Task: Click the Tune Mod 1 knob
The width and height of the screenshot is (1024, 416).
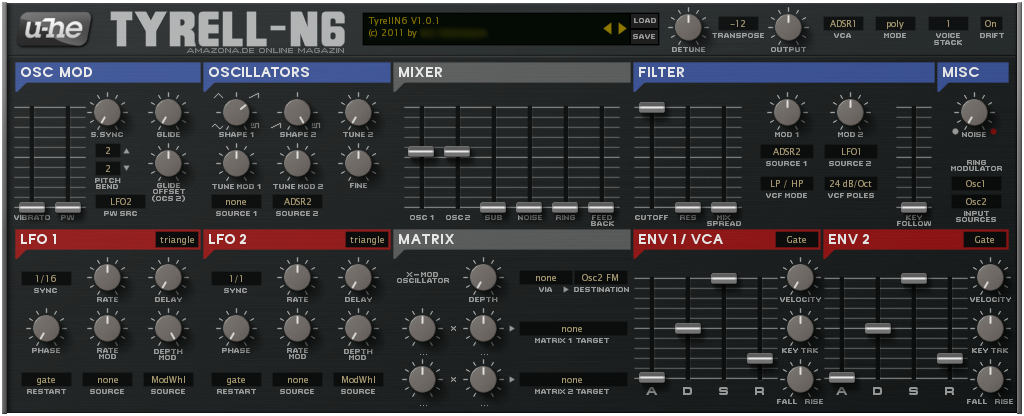Action: click(x=236, y=163)
